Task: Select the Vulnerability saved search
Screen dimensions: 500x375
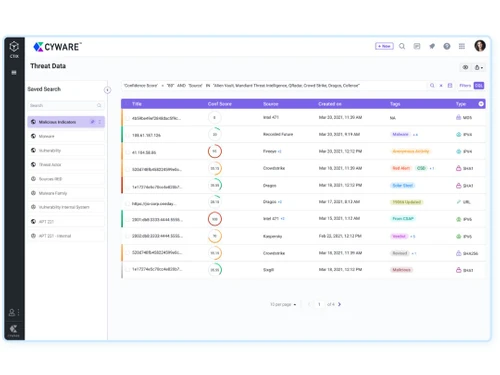Action: click(x=66, y=150)
